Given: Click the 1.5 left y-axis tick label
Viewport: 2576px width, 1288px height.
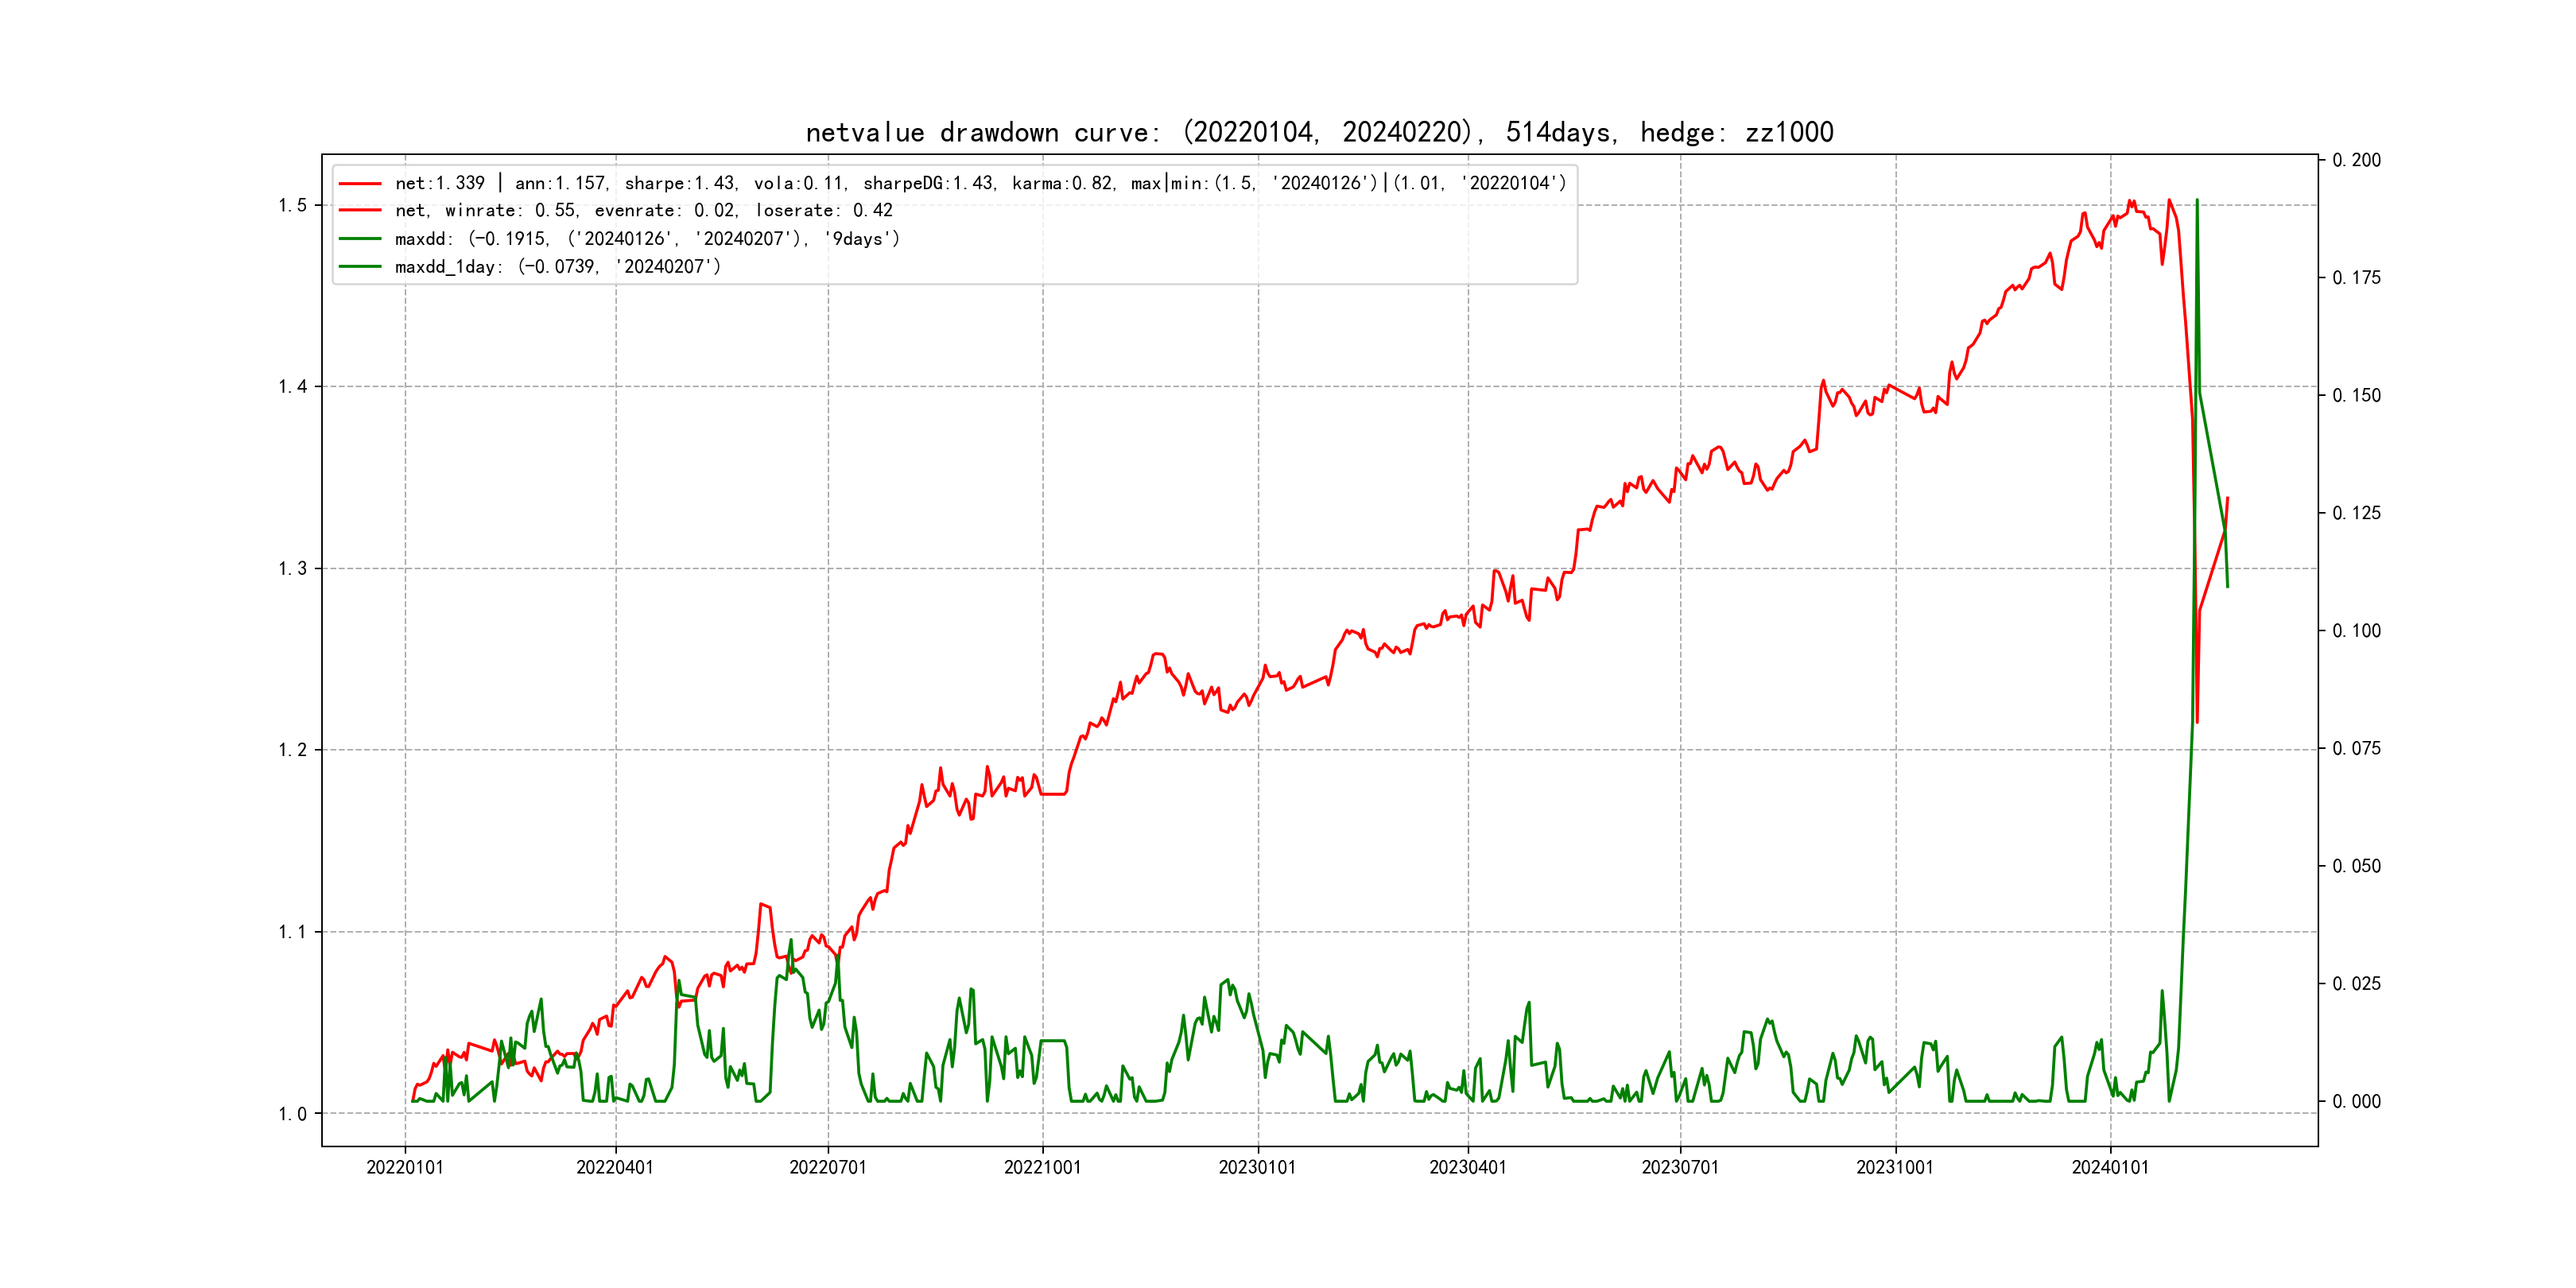Looking at the screenshot, I should click(x=292, y=206).
